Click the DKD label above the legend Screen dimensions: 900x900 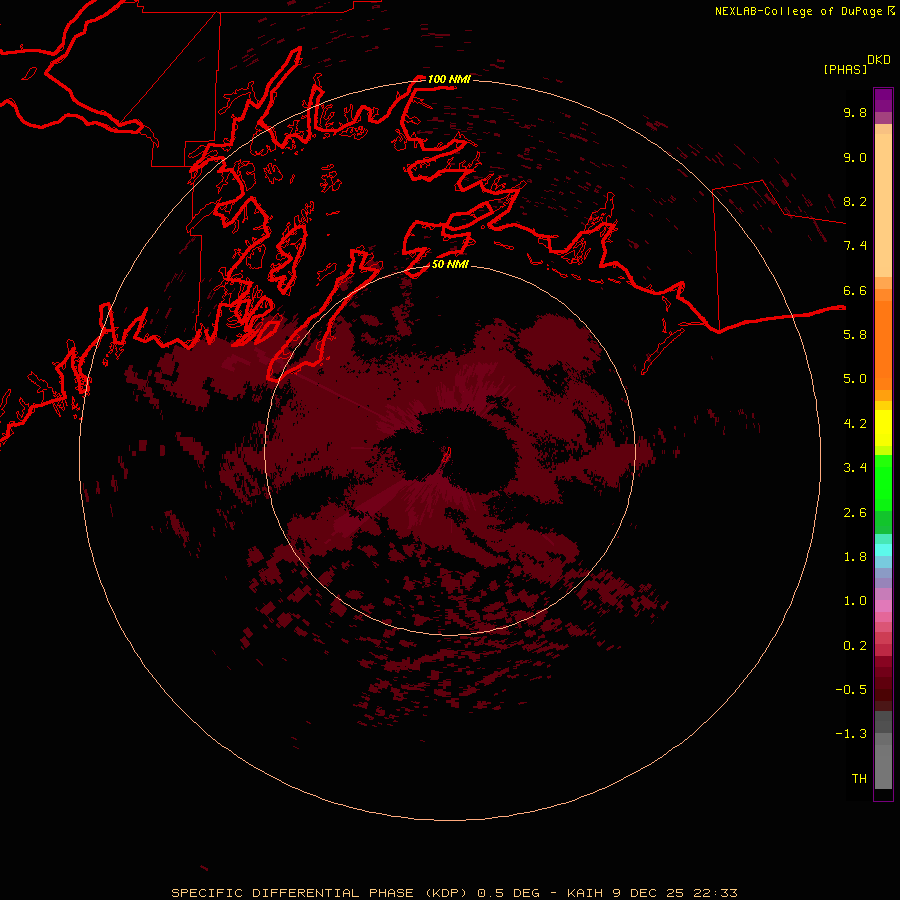[879, 60]
